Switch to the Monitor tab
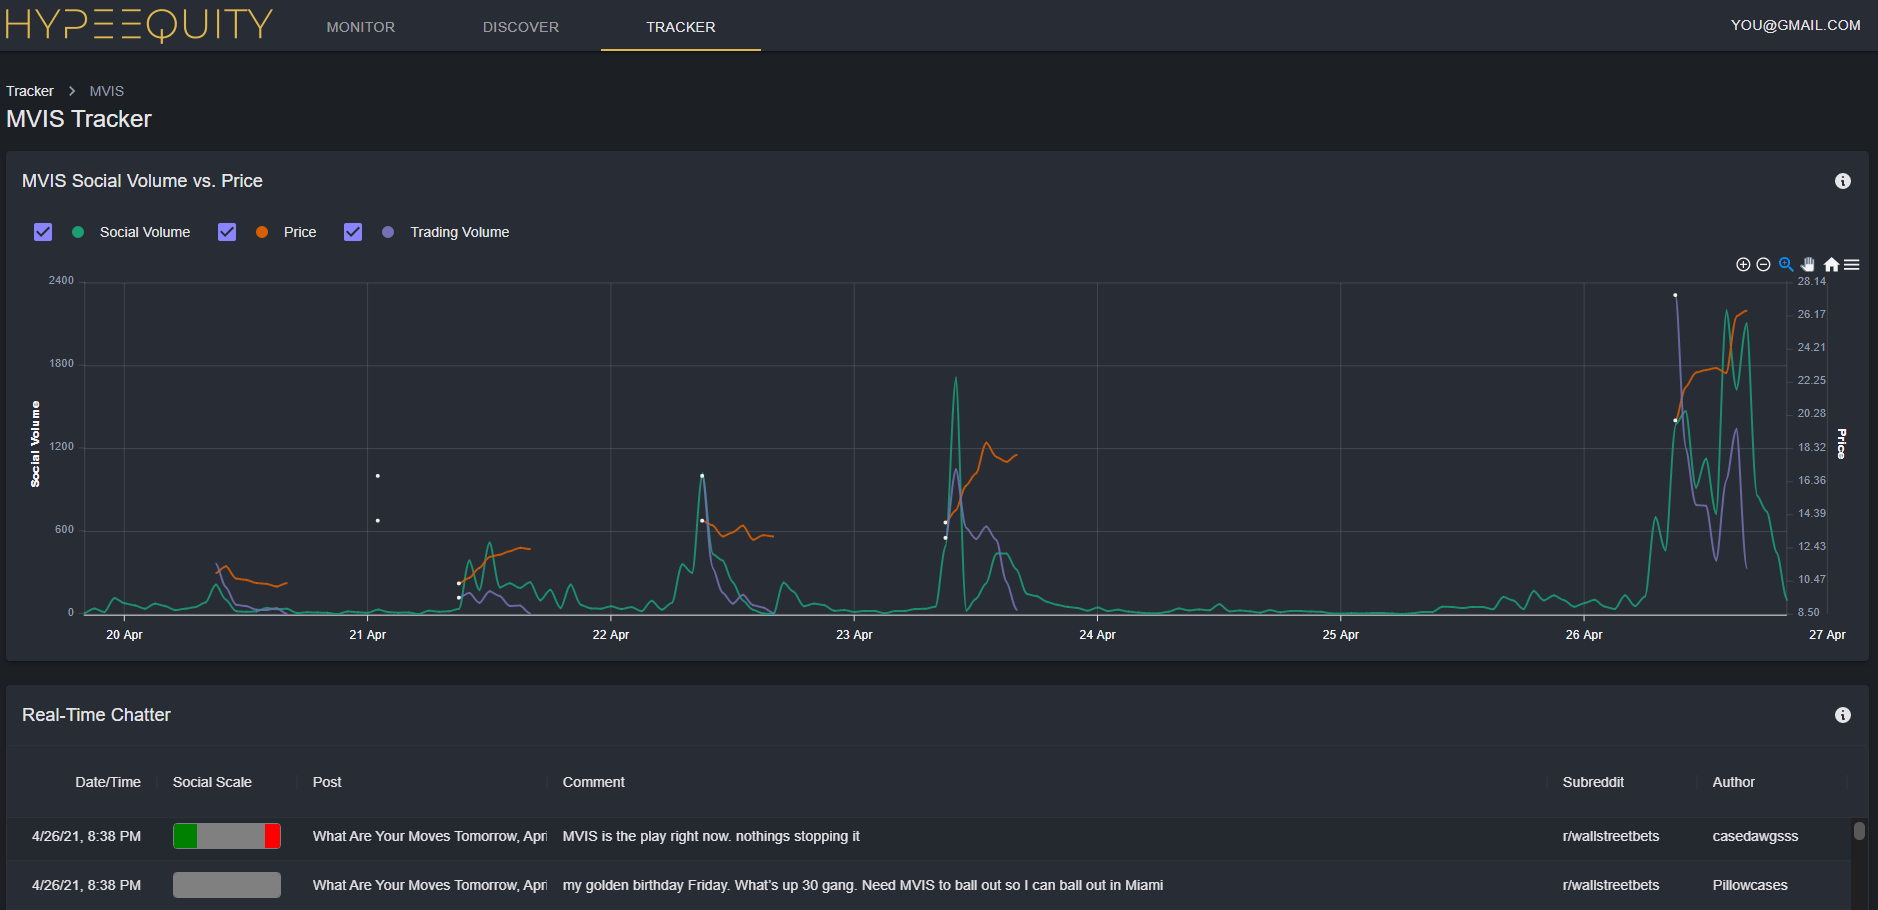The image size is (1878, 910). coord(360,27)
